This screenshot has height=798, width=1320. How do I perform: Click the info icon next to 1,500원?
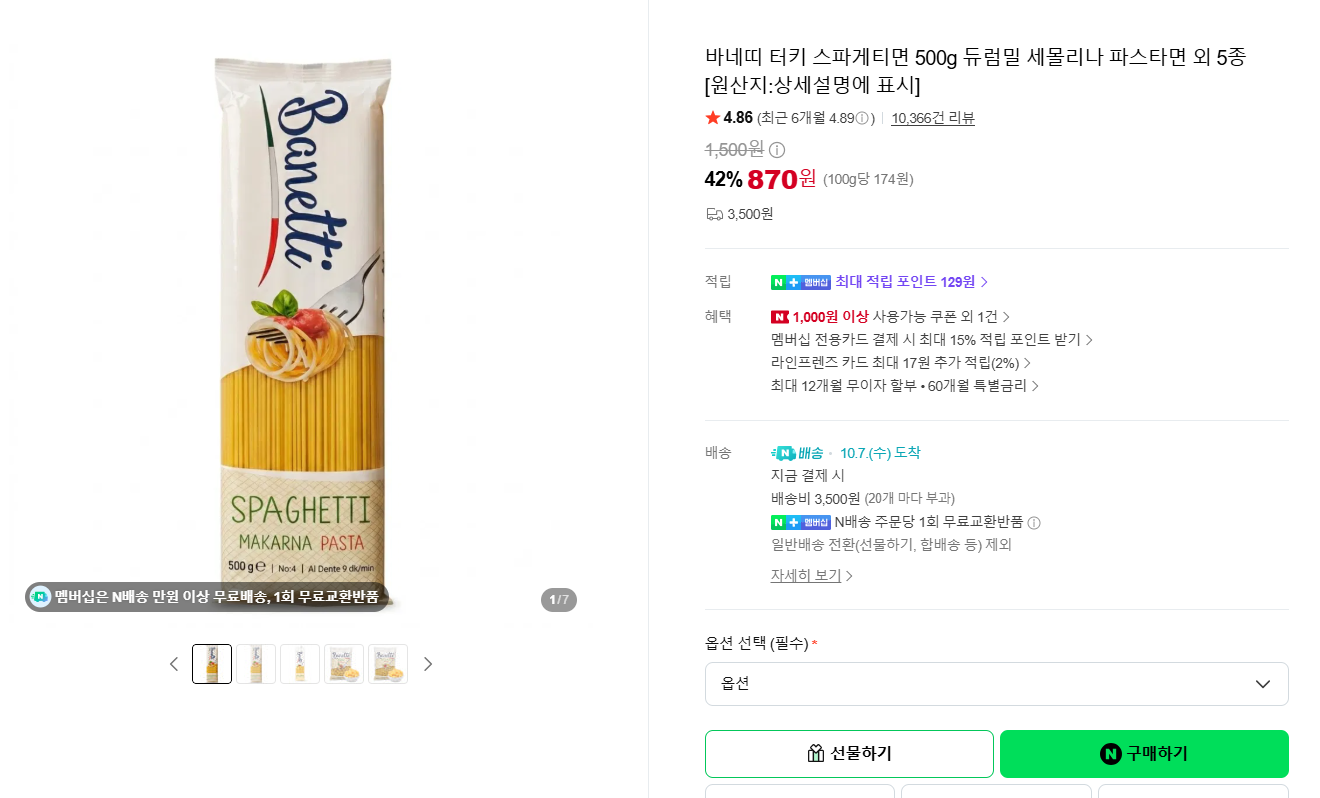click(777, 150)
